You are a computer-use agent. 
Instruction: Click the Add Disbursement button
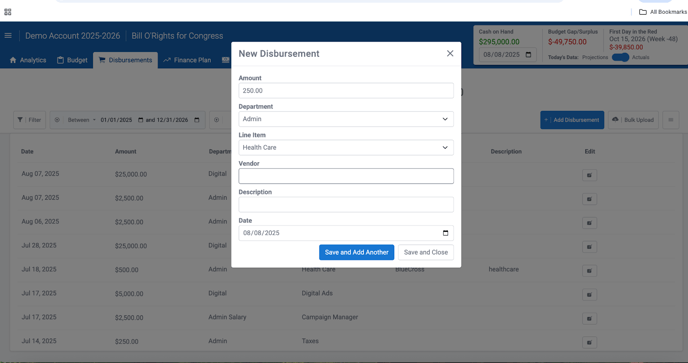(572, 120)
